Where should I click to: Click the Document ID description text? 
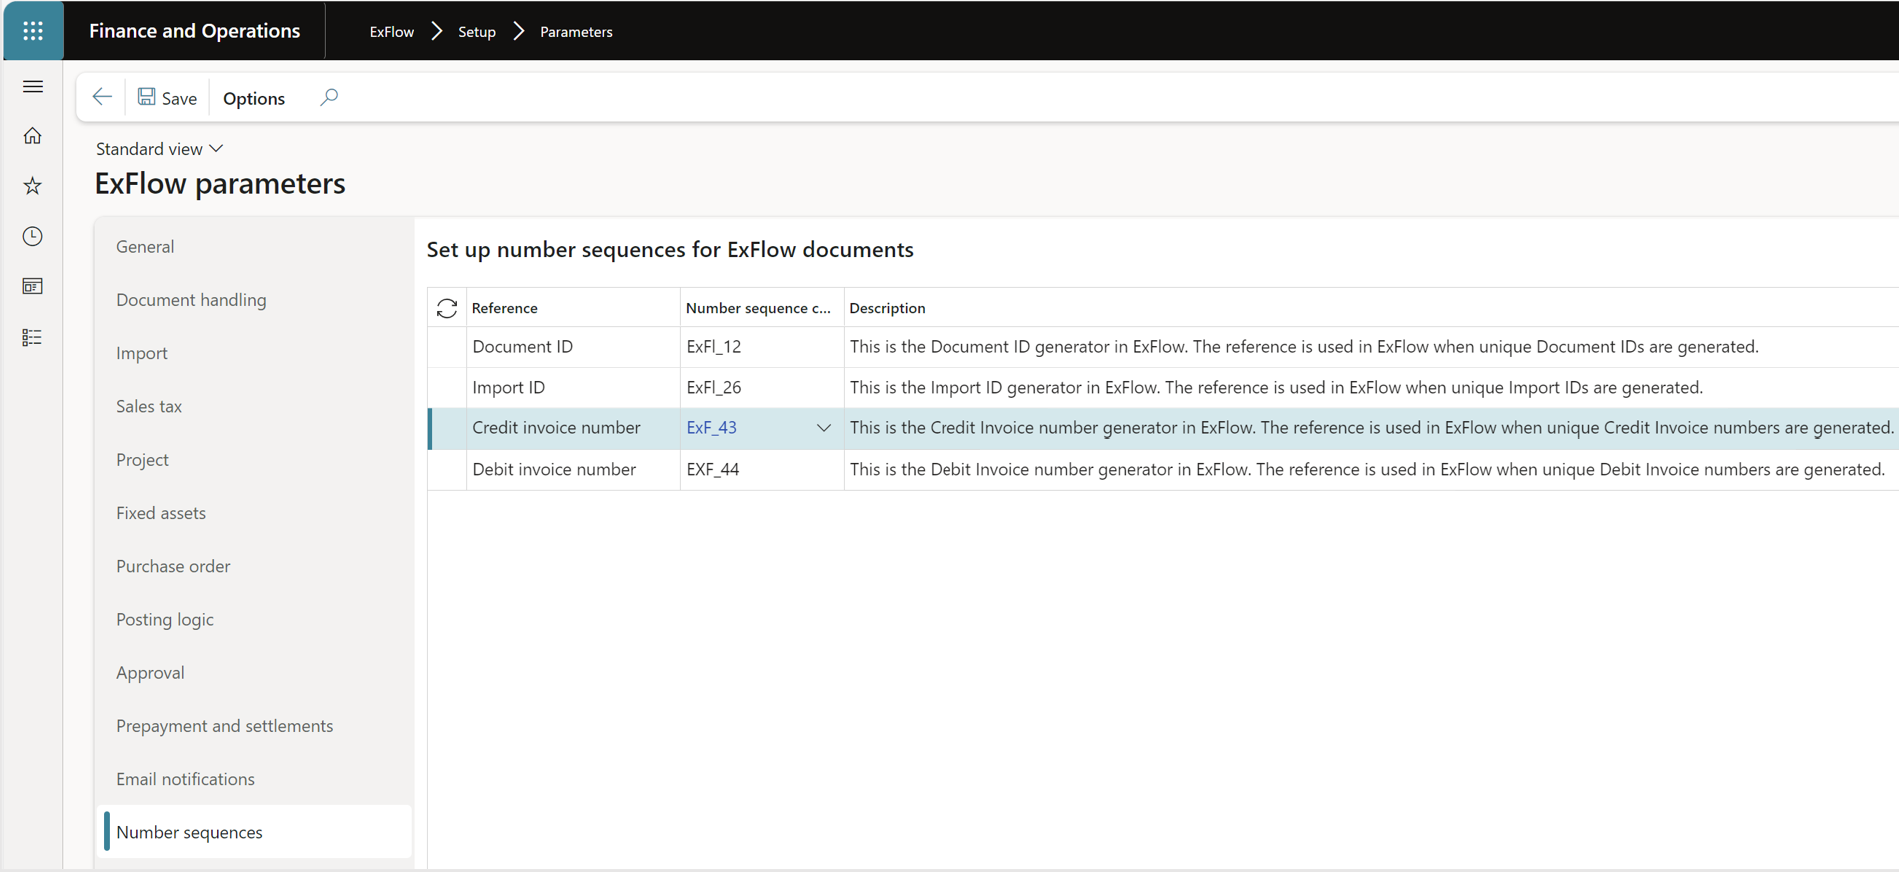coord(1304,347)
